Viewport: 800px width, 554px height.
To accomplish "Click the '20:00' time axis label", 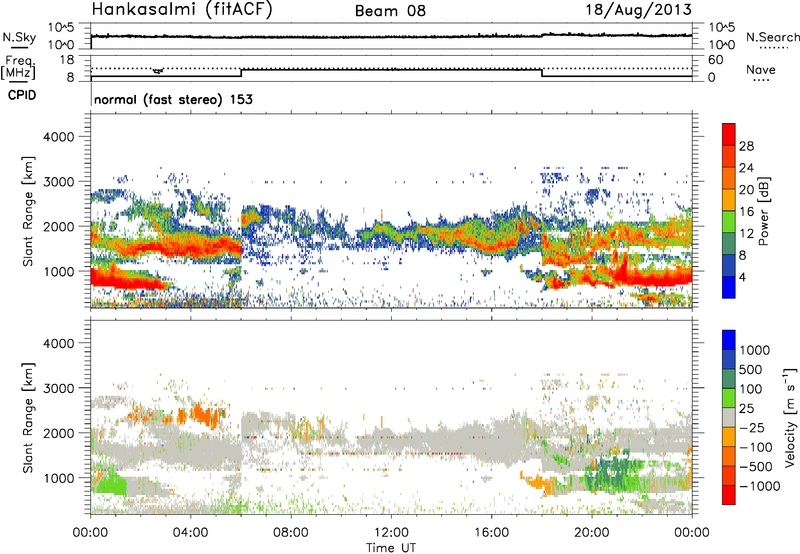I will click(x=592, y=533).
